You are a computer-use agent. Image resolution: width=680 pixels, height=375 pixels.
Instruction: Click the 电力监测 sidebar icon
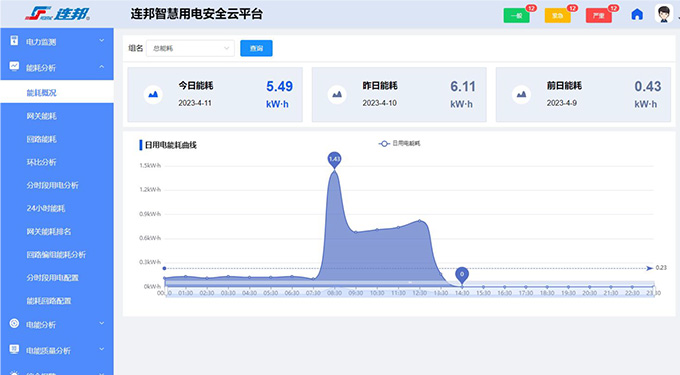click(14, 41)
